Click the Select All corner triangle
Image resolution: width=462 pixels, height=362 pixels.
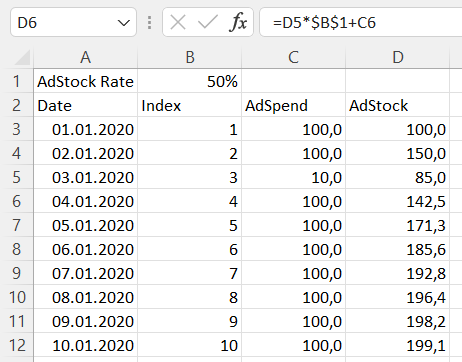click(23, 58)
